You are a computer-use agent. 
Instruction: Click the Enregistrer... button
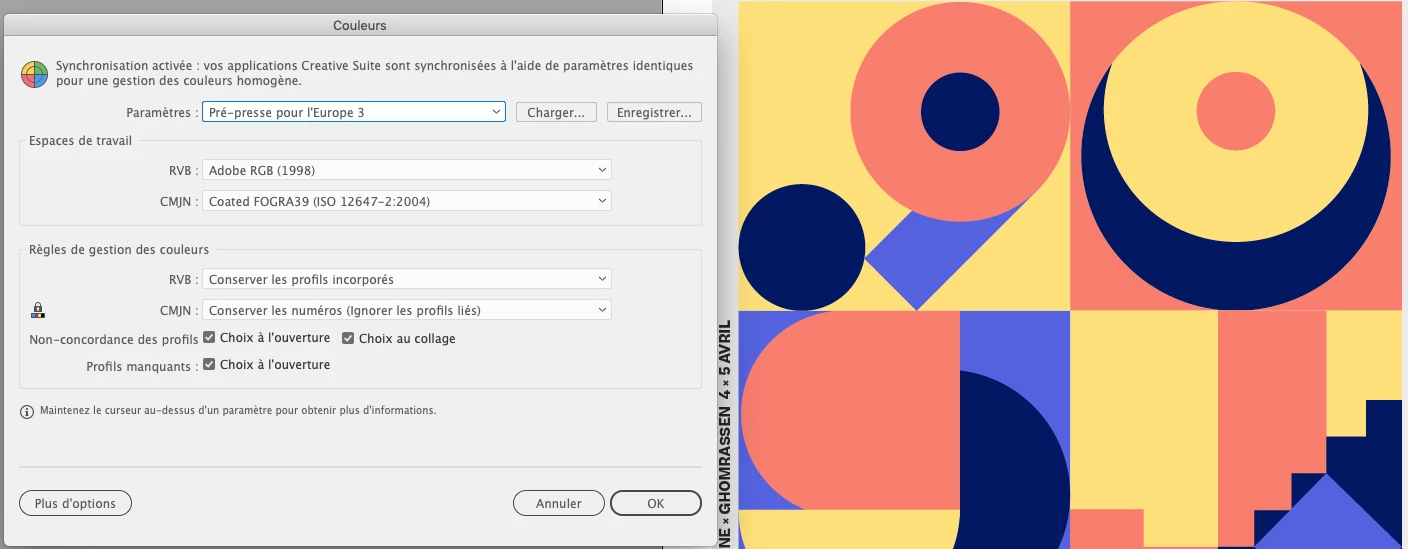click(x=654, y=112)
